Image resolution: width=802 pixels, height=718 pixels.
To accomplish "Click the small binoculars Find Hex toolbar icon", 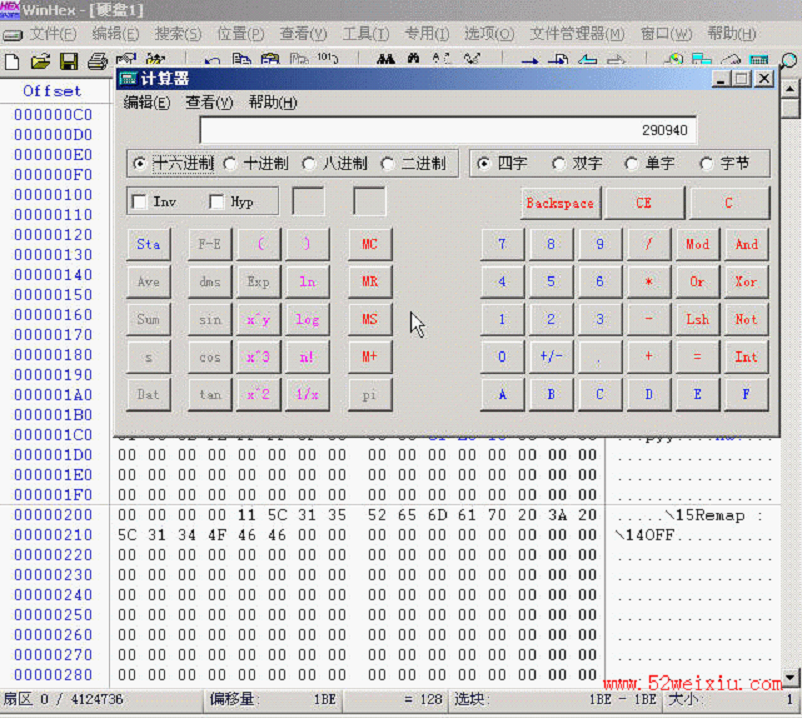I will click(x=413, y=59).
